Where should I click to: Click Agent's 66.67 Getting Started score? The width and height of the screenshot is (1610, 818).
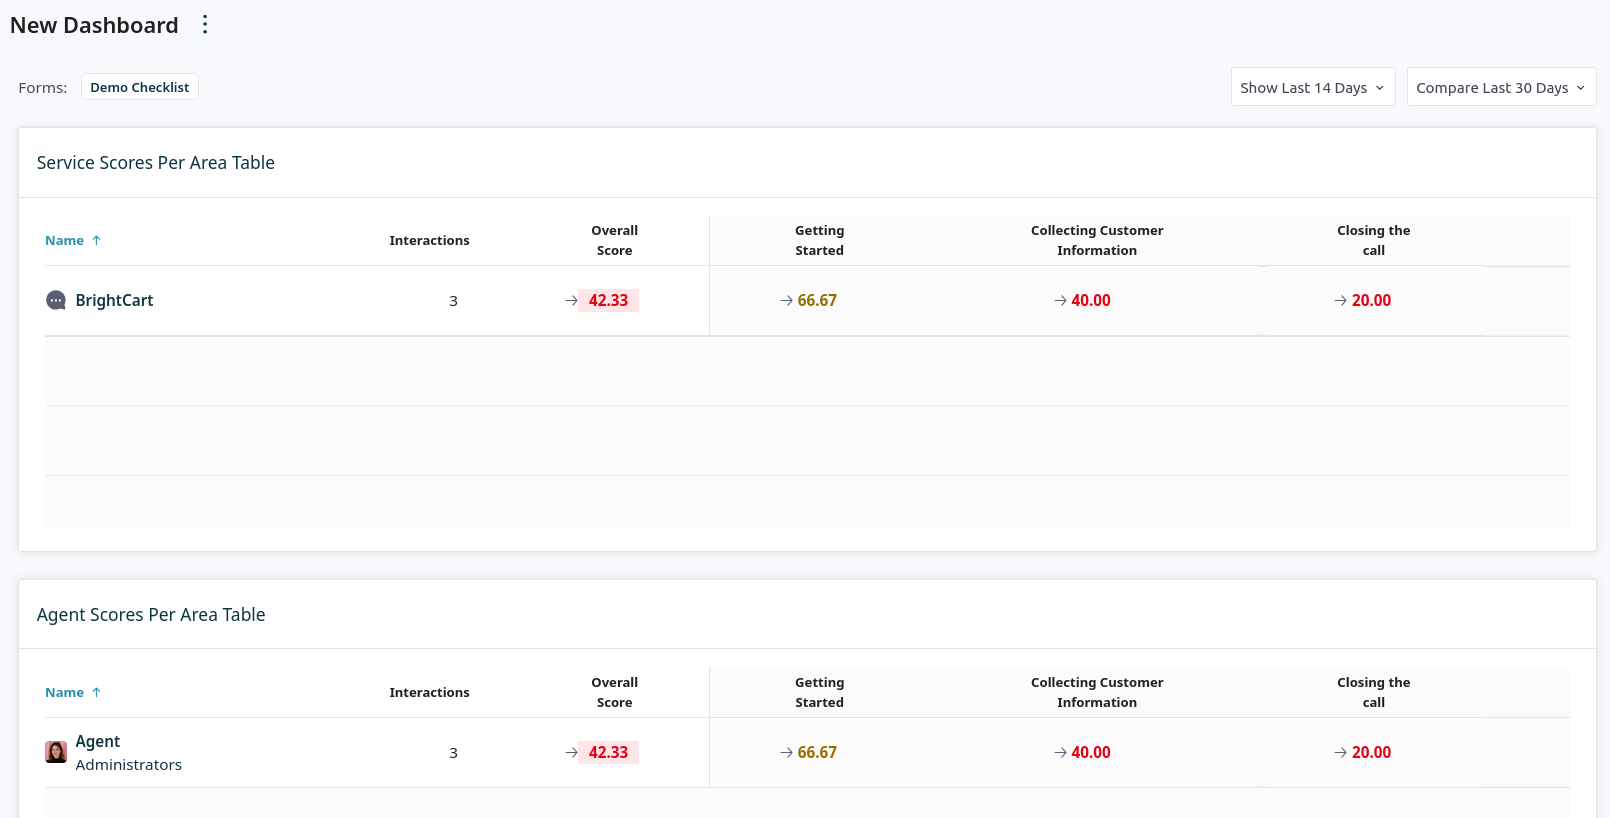pyautogui.click(x=817, y=753)
